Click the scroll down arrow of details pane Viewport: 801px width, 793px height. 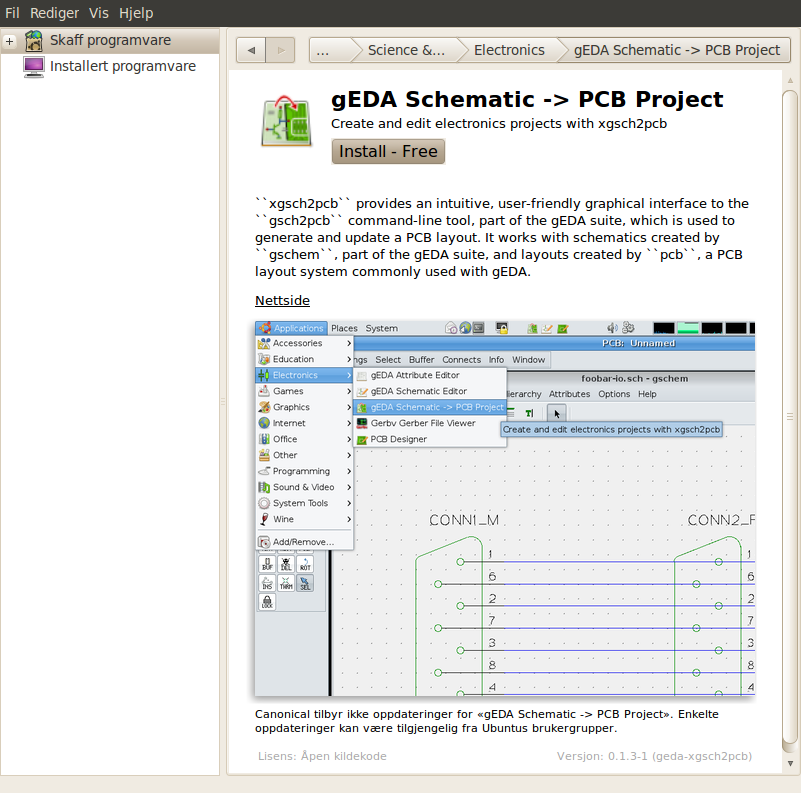click(790, 763)
